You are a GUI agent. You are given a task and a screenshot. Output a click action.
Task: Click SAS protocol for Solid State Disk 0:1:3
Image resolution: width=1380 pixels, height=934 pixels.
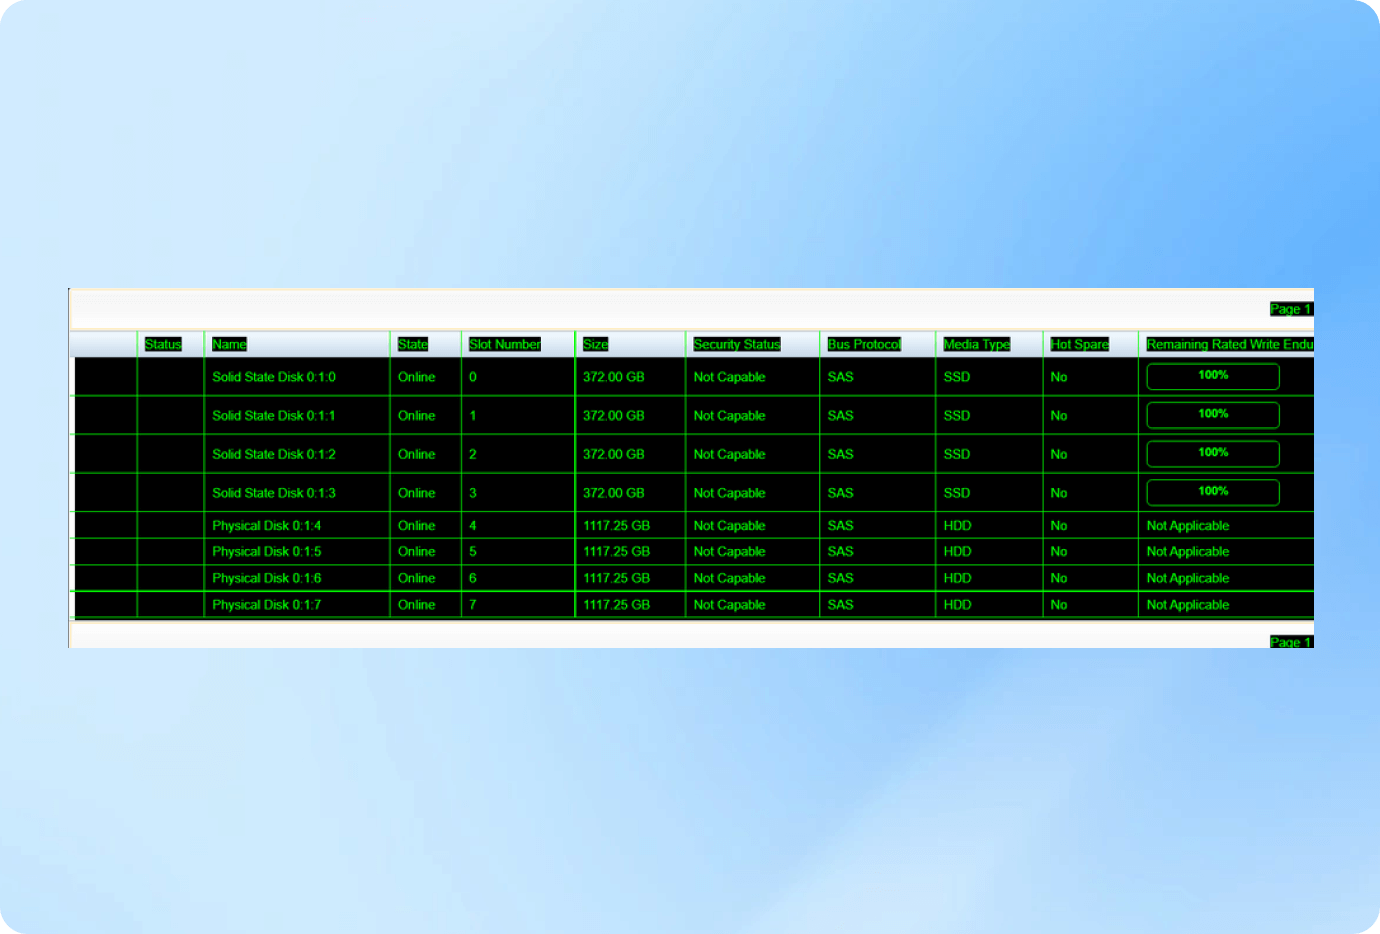[x=841, y=493]
